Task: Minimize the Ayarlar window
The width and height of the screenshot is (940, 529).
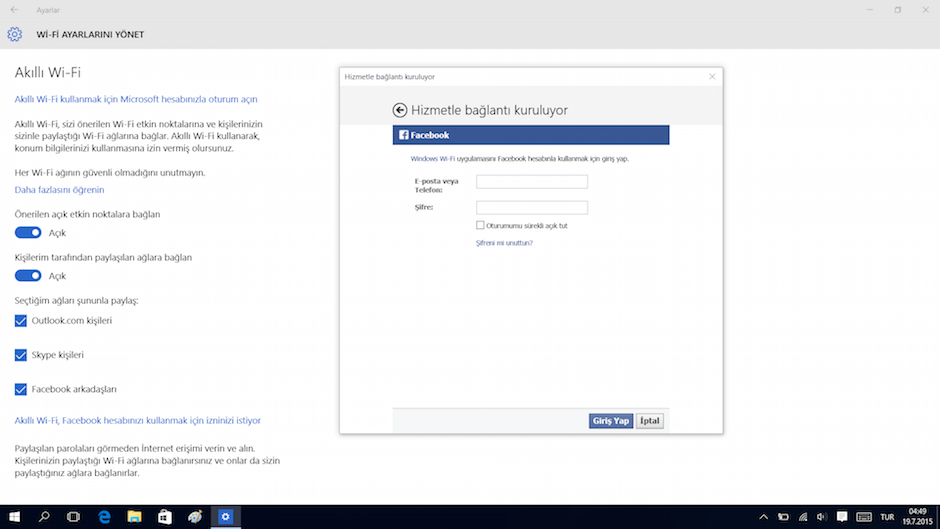Action: [x=870, y=10]
